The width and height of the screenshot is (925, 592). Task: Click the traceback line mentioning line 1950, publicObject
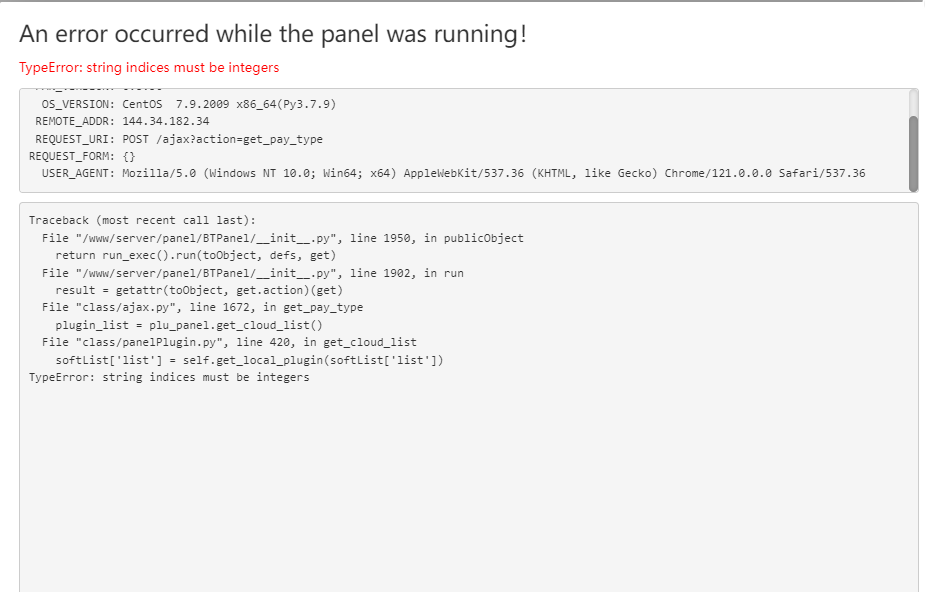tap(282, 238)
